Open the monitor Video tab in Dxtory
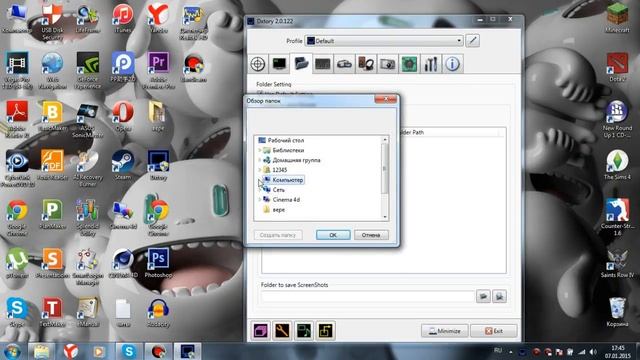Viewport: 640px width, 360px height. coord(280,64)
